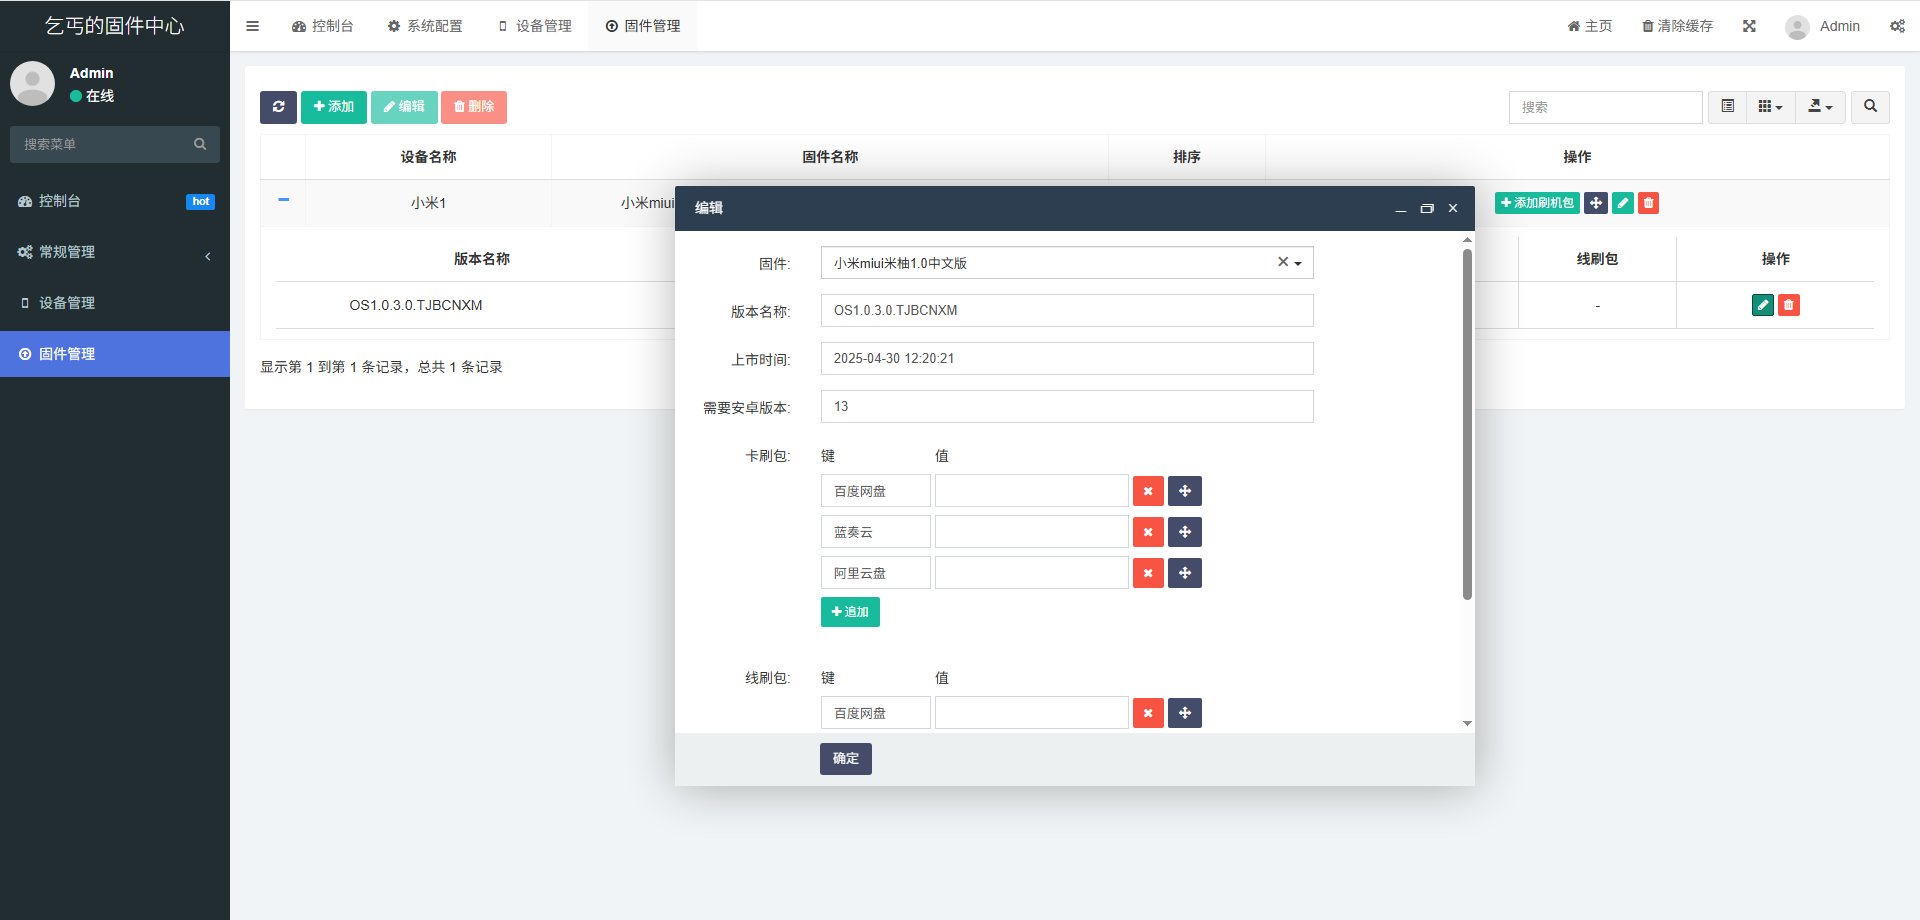Click the dialog scrollbar down arrow

click(x=1467, y=723)
